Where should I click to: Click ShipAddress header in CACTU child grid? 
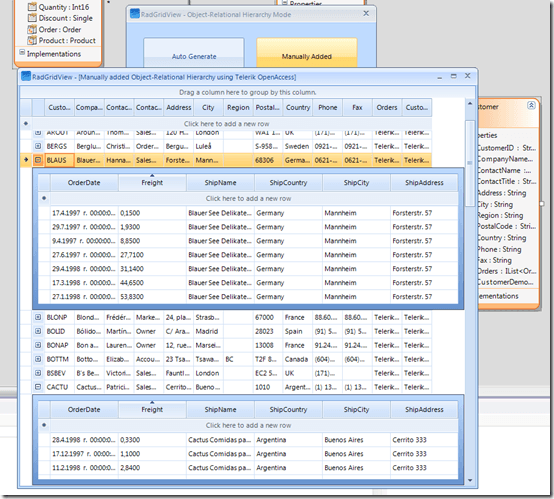(x=424, y=410)
